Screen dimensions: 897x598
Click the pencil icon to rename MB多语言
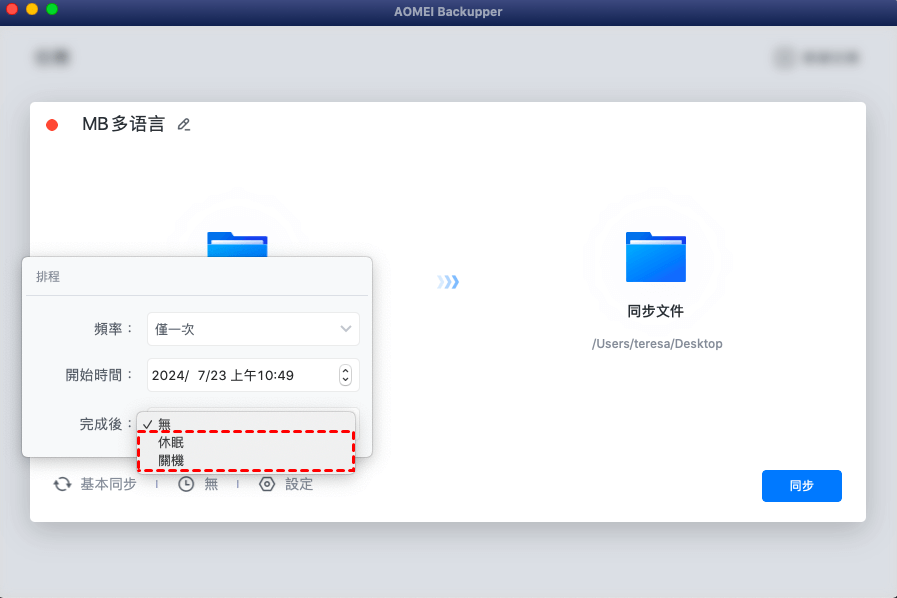click(x=184, y=124)
